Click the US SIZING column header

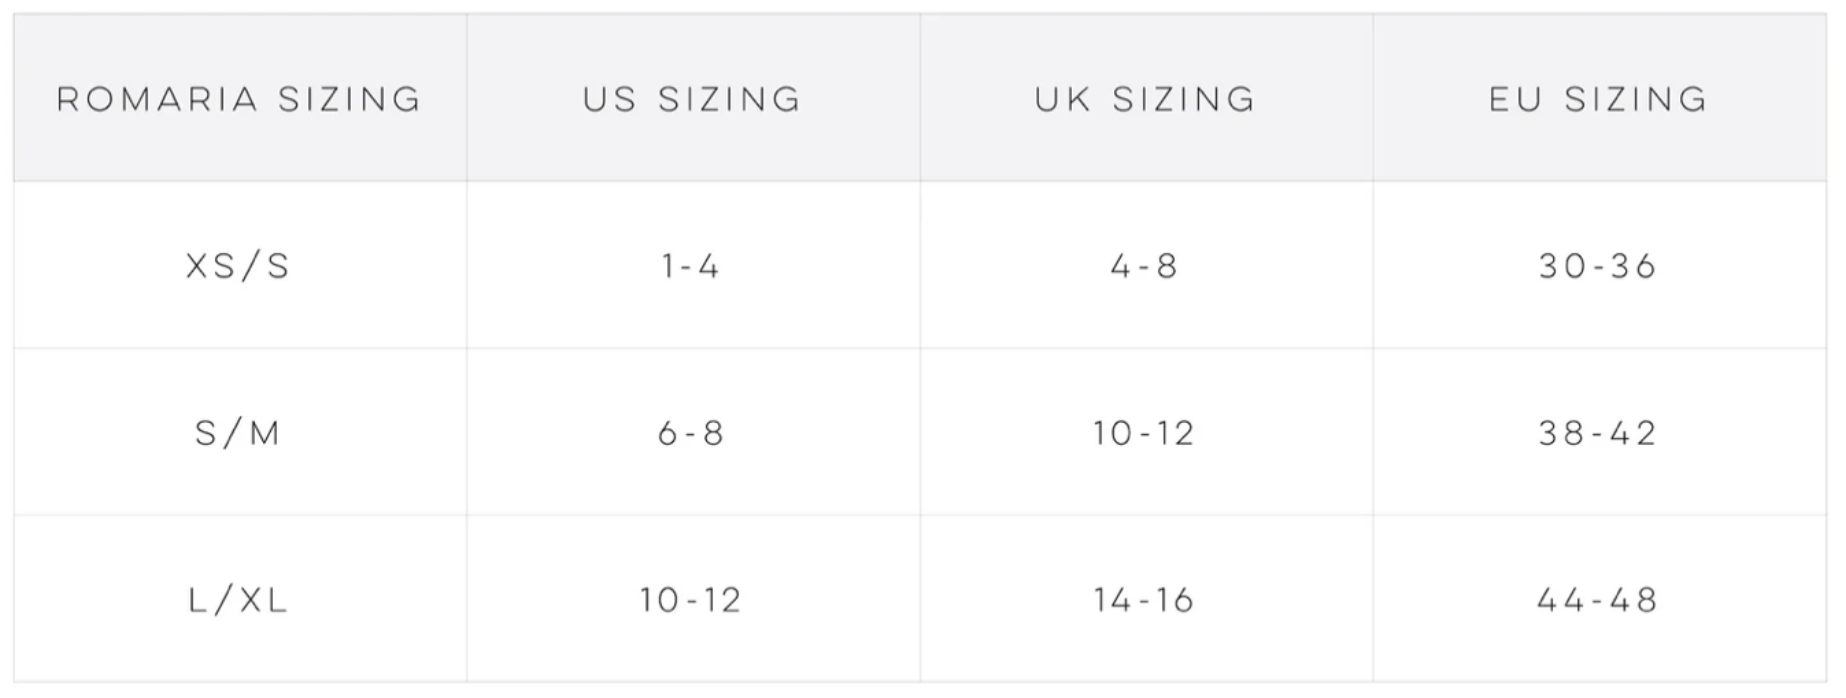693,99
